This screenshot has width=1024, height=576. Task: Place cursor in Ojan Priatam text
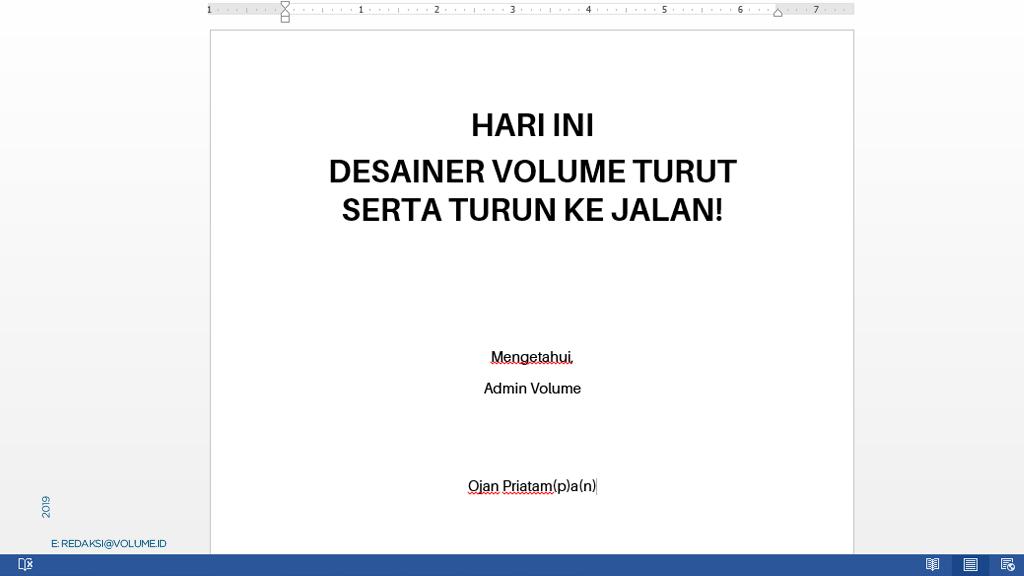tap(510, 486)
